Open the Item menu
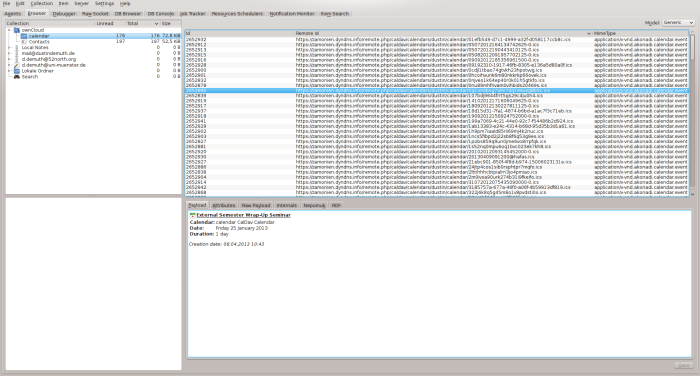Image resolution: width=700 pixels, height=376 pixels. (x=64, y=4)
